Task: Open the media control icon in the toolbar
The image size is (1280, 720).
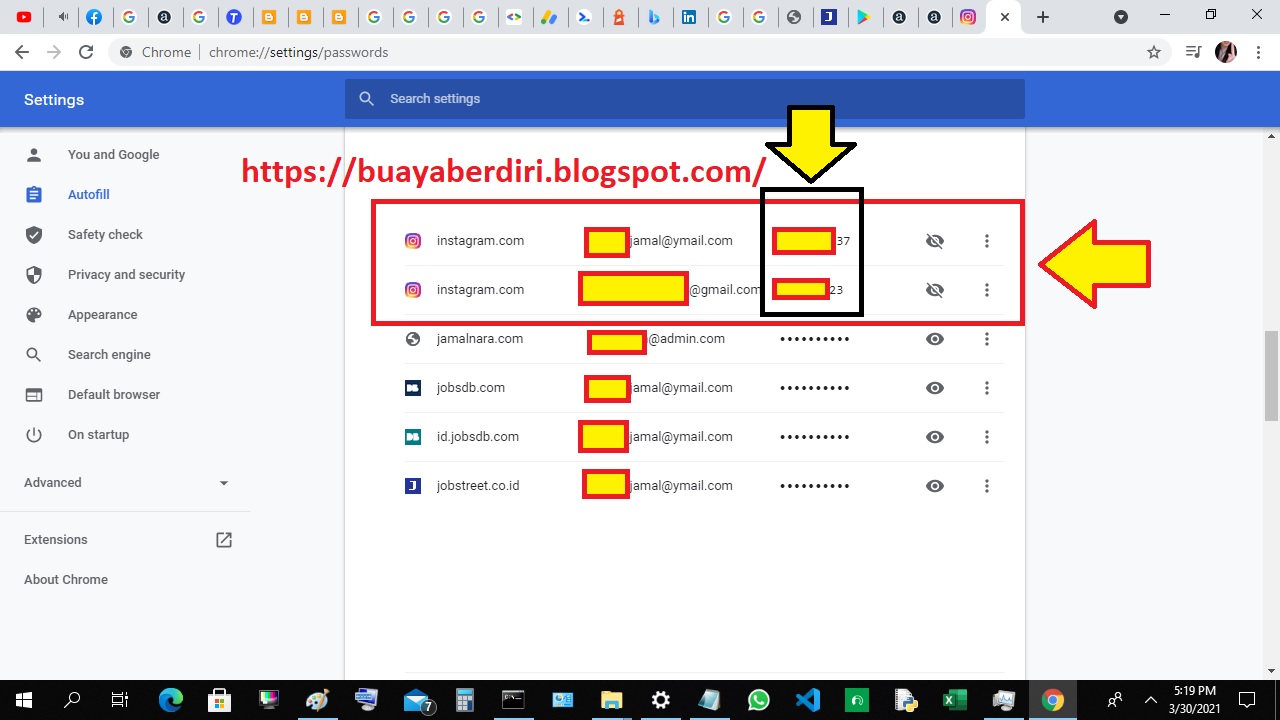Action: 1193,52
